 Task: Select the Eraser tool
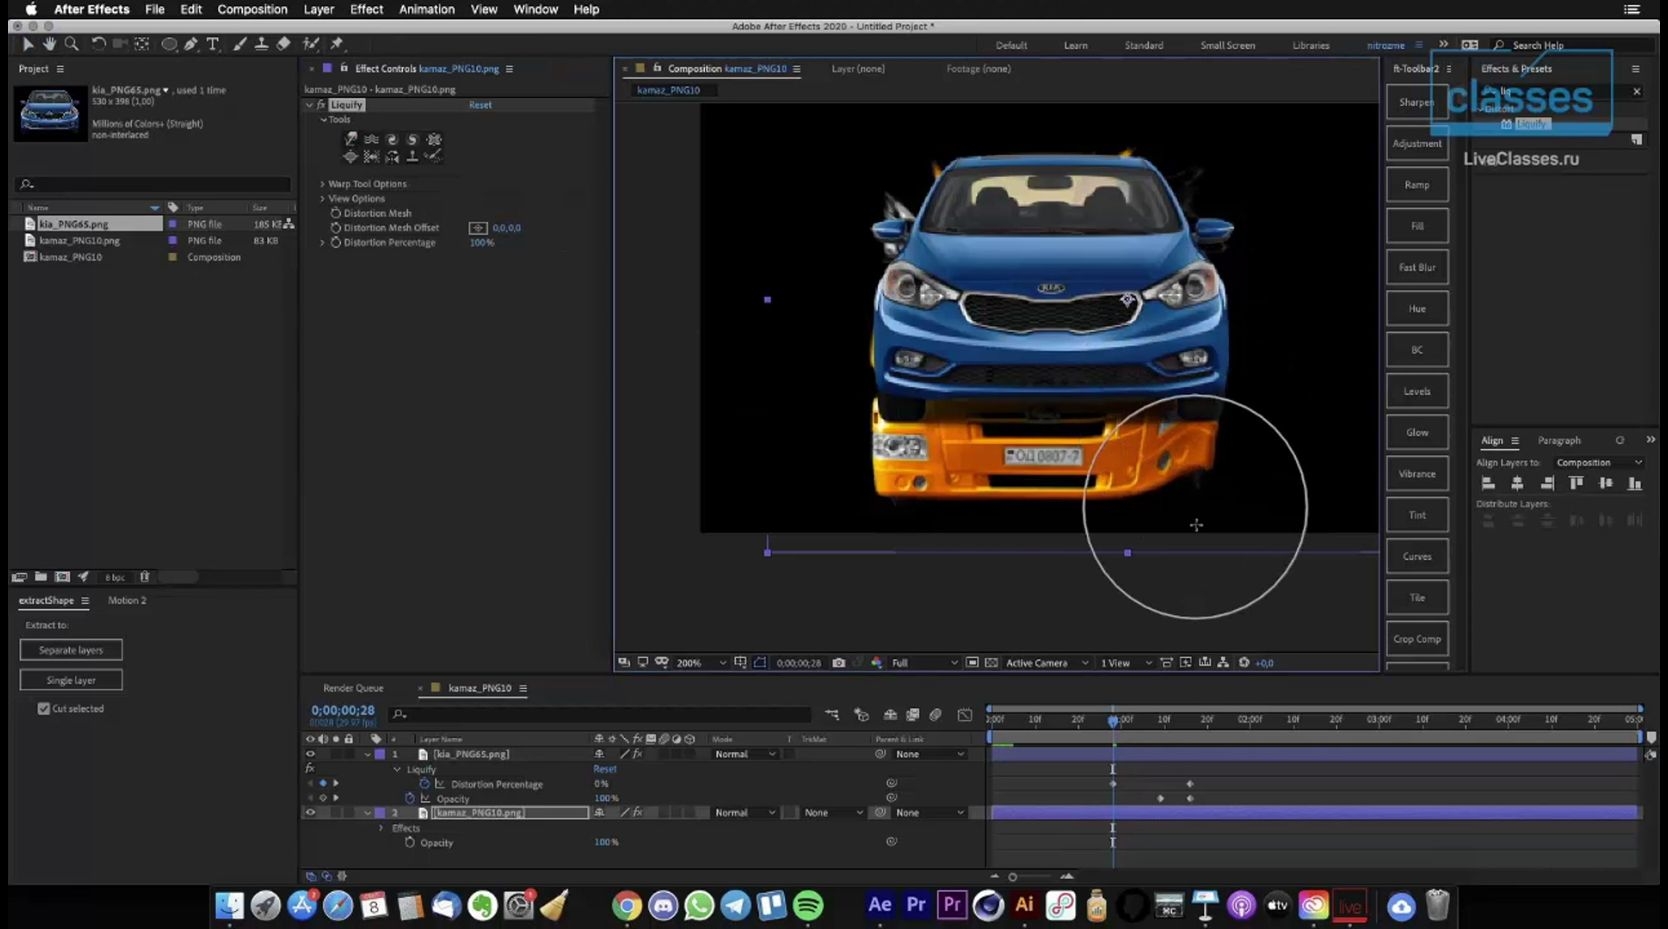pos(283,44)
